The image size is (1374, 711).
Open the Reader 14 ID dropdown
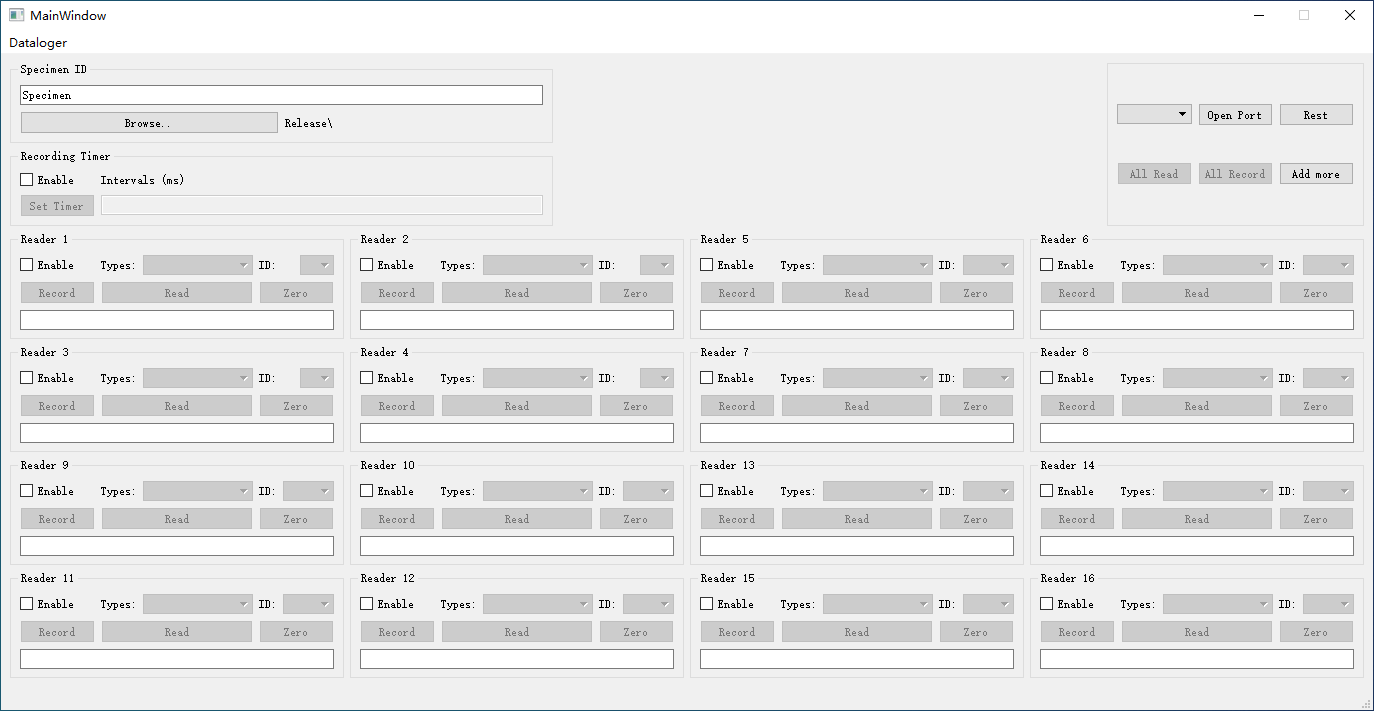(x=1328, y=491)
